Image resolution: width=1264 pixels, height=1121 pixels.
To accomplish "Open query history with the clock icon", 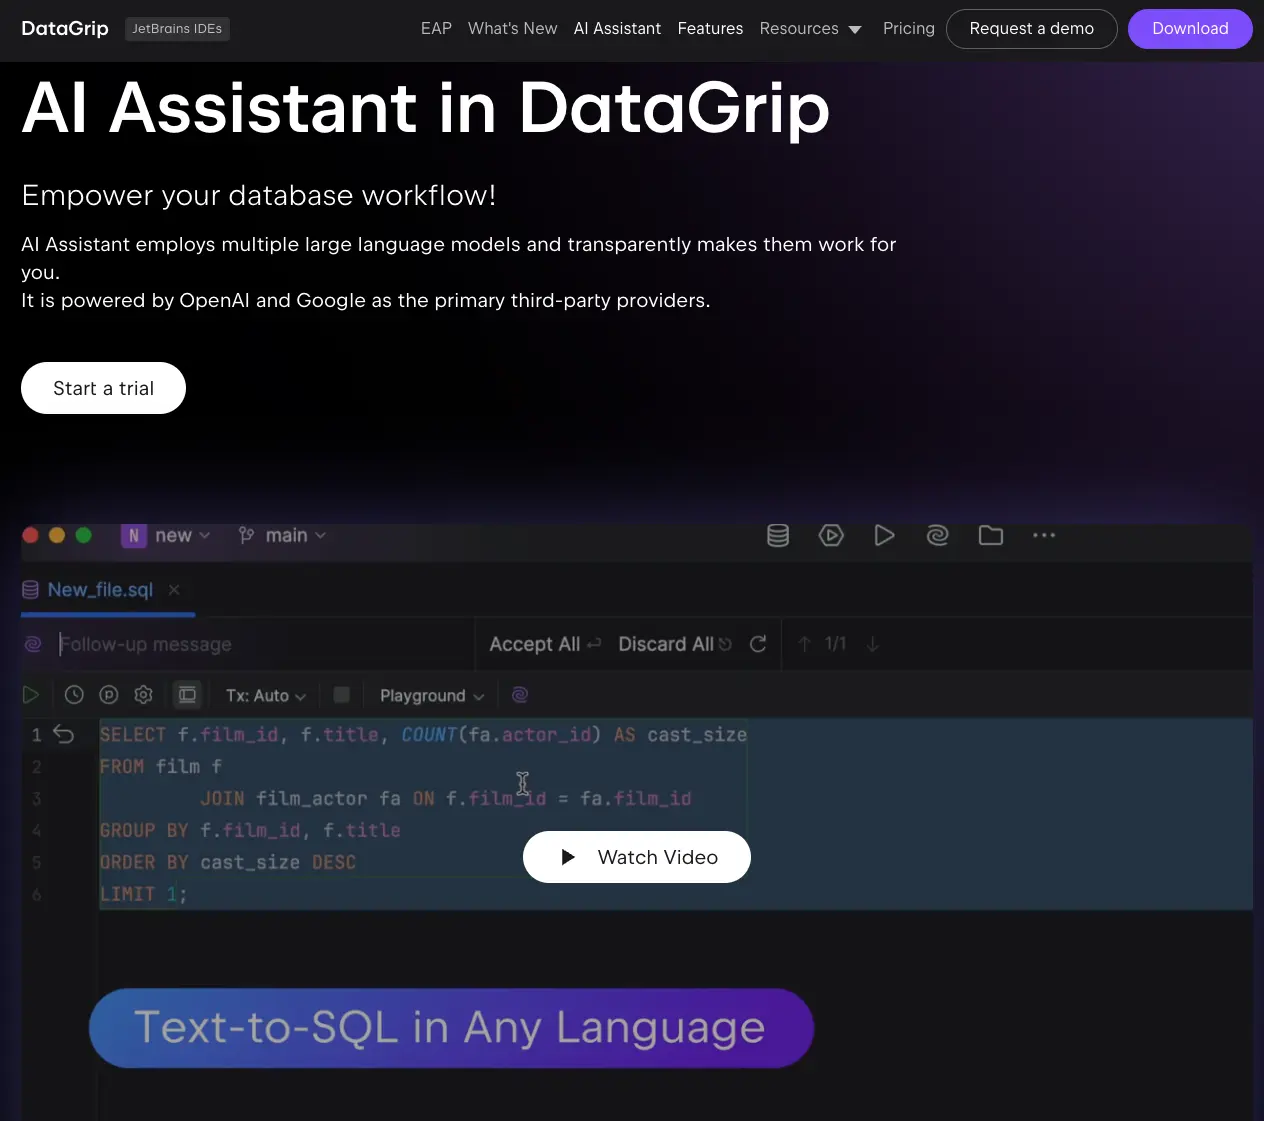I will tap(74, 694).
